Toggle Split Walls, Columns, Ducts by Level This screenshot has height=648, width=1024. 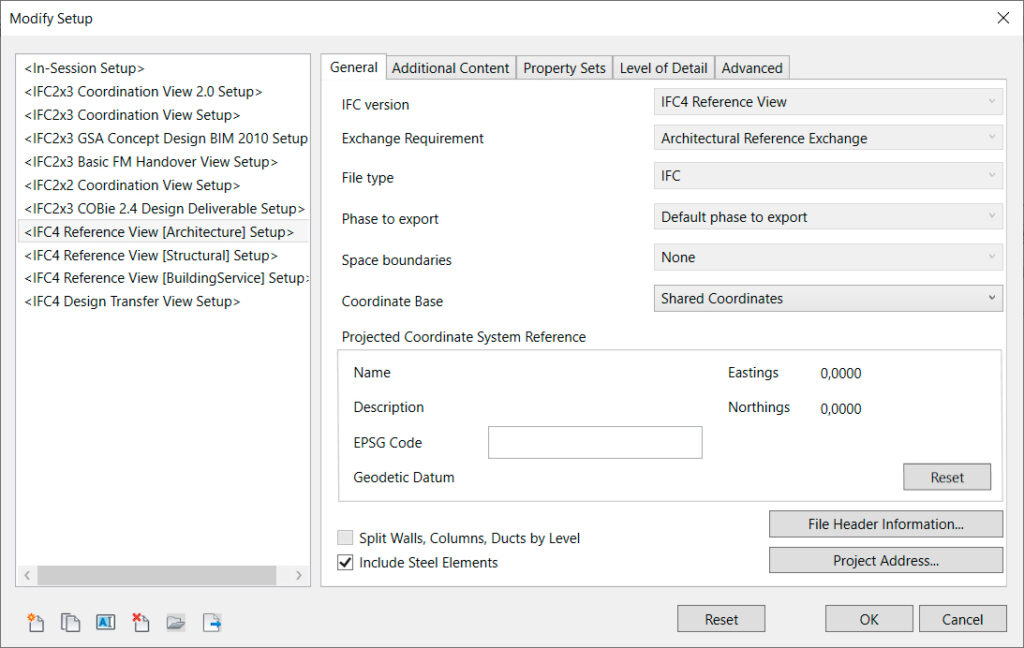tap(345, 538)
